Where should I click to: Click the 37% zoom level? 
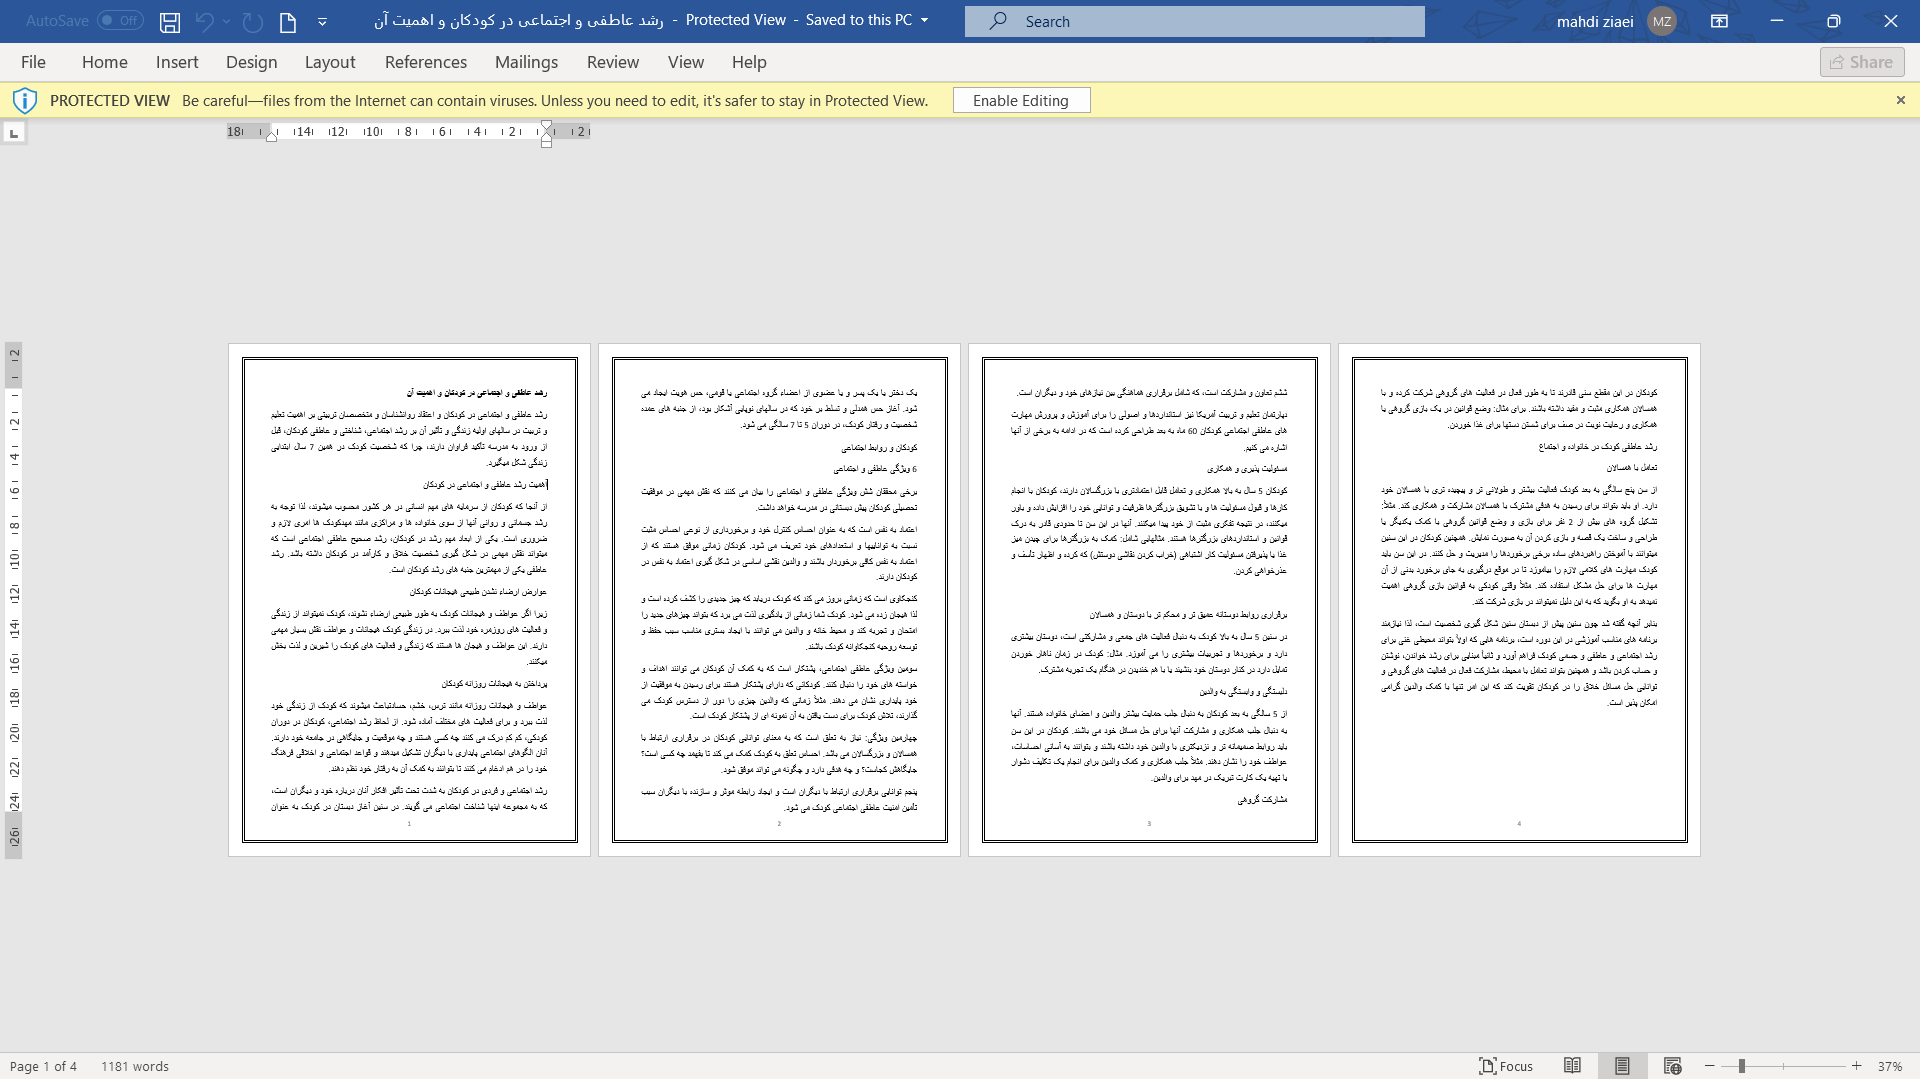(1889, 1066)
